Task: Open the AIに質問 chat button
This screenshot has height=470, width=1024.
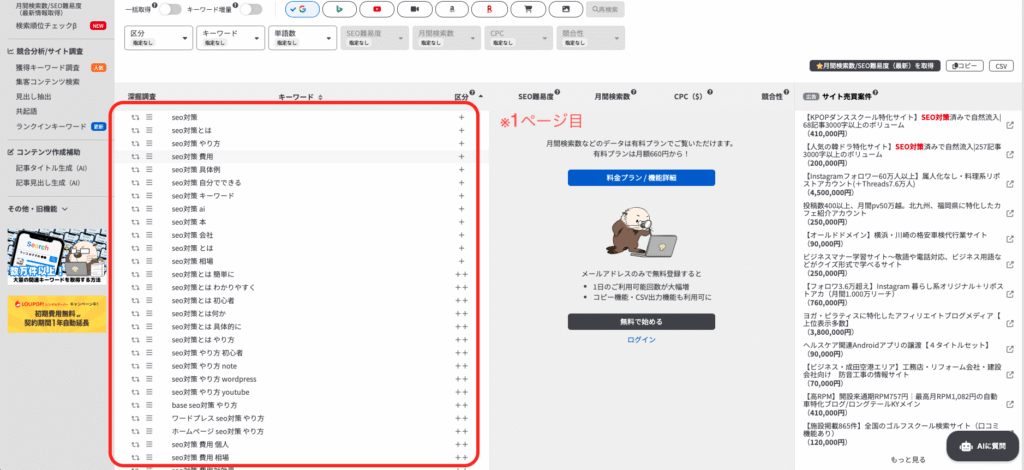Action: pos(984,446)
